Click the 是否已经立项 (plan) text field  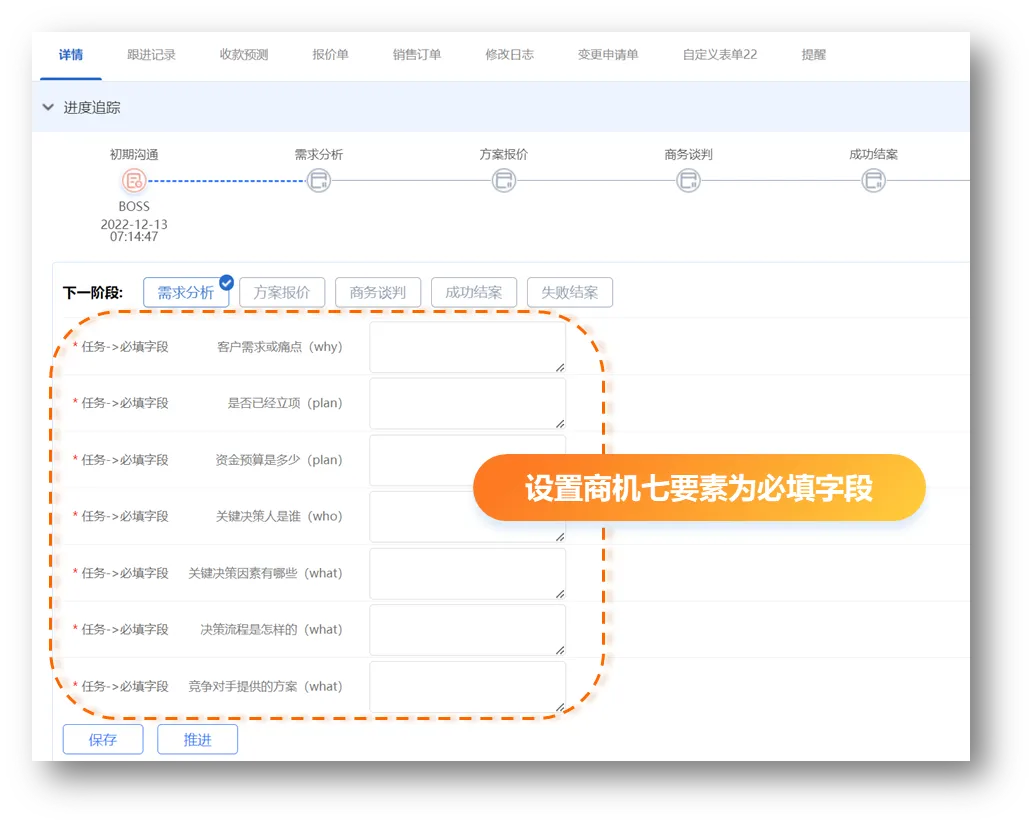467,403
